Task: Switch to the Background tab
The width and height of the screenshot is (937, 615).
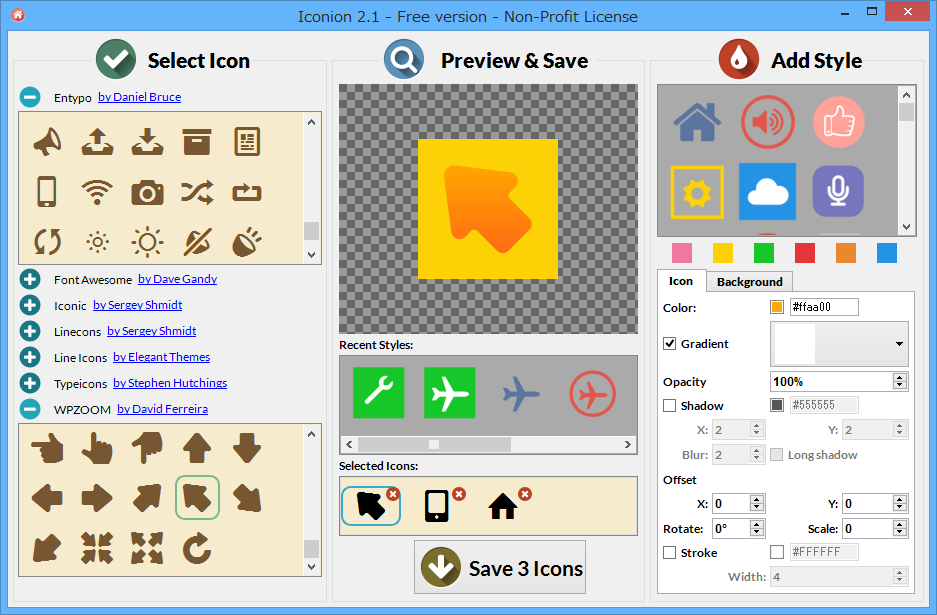Action: point(749,282)
